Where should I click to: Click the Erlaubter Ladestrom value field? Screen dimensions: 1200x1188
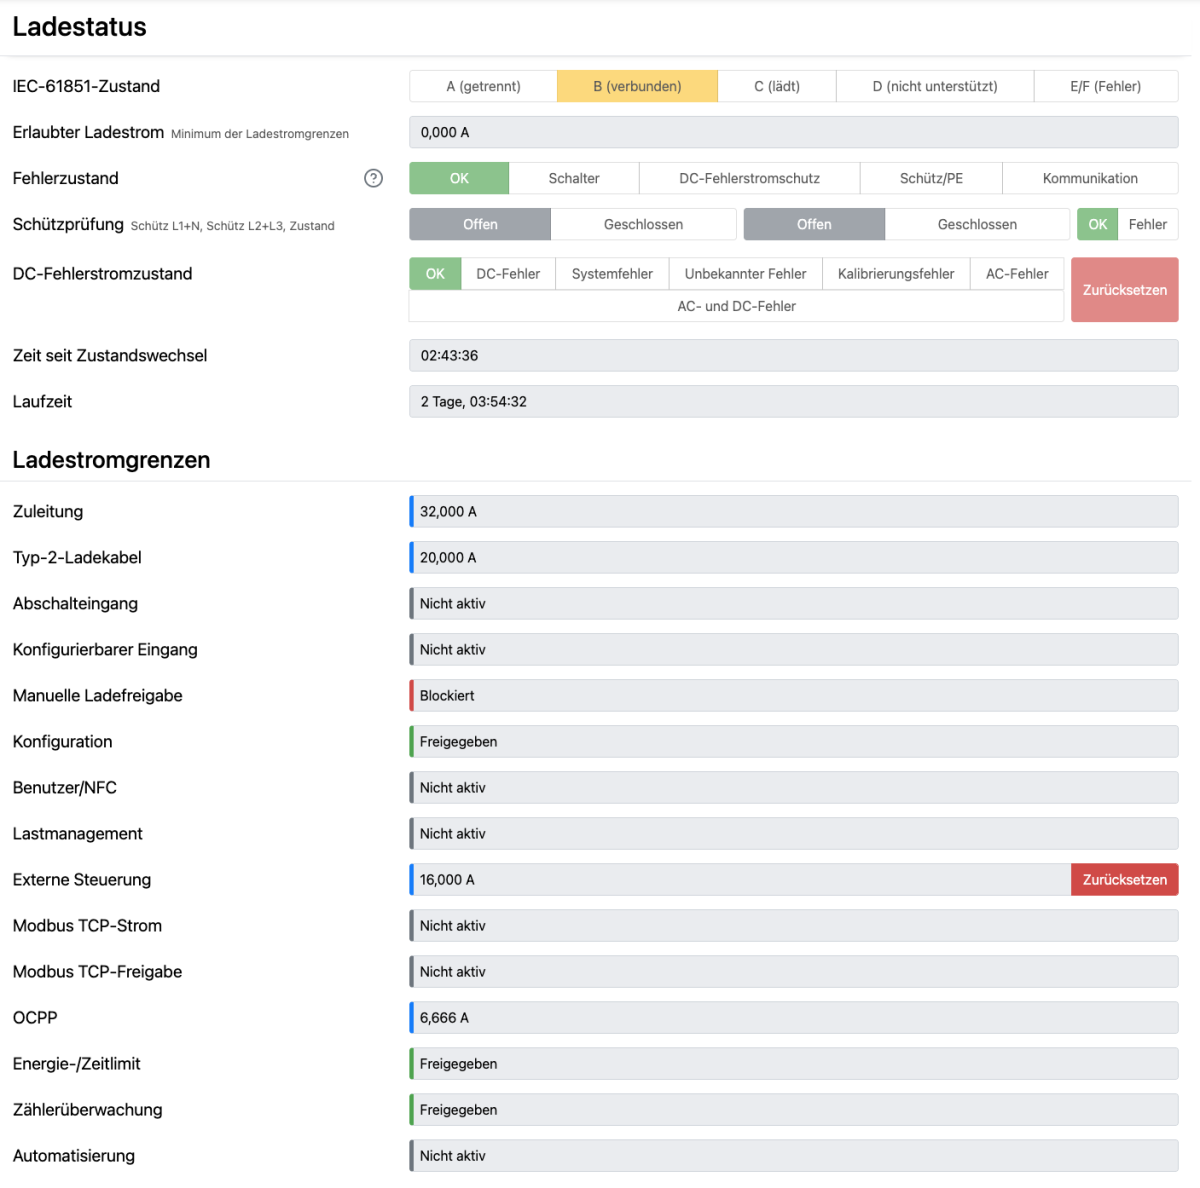click(x=793, y=132)
